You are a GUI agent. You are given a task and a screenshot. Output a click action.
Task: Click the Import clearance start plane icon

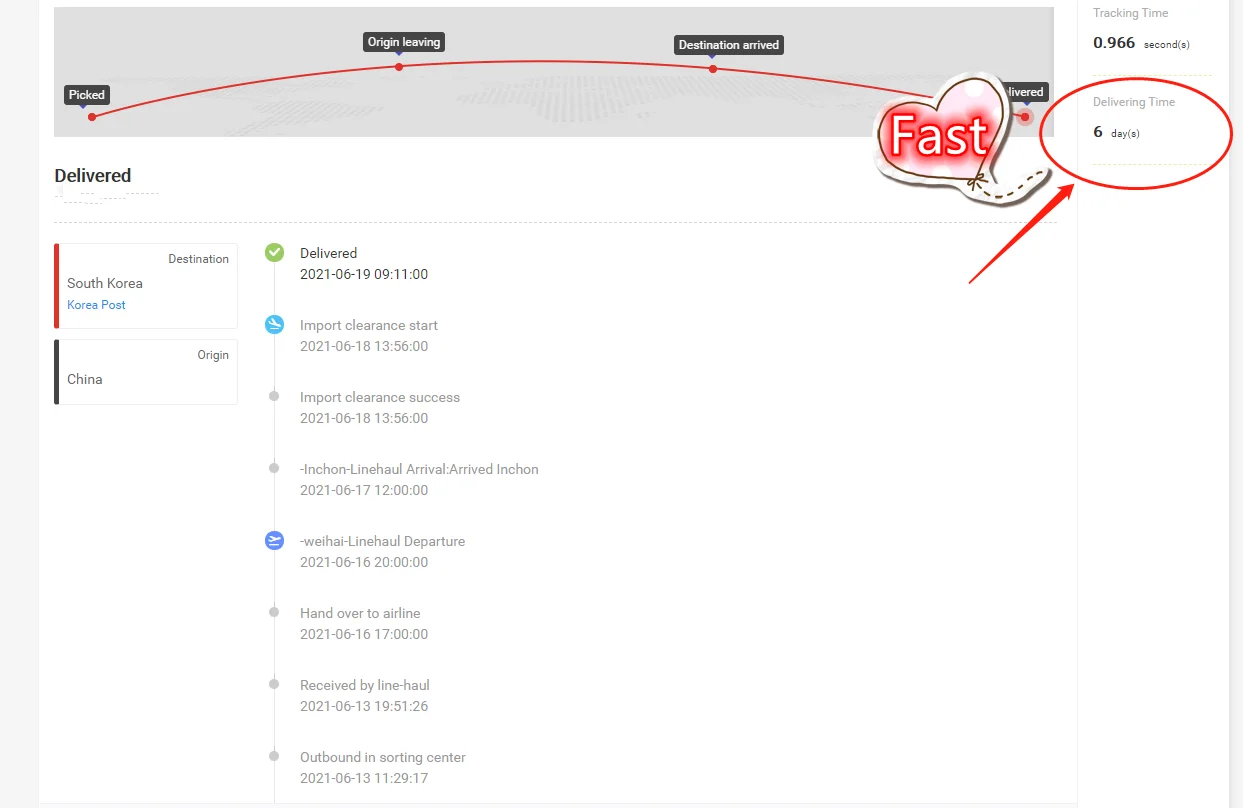click(274, 324)
